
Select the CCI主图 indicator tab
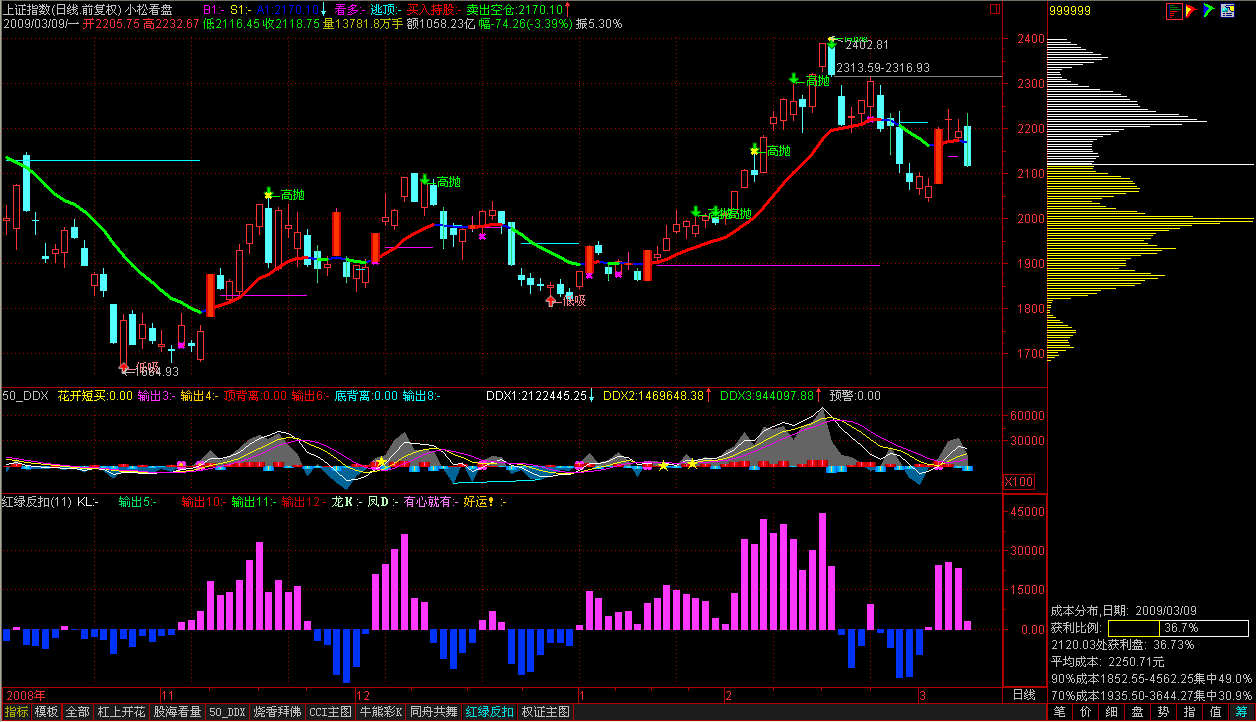click(330, 712)
